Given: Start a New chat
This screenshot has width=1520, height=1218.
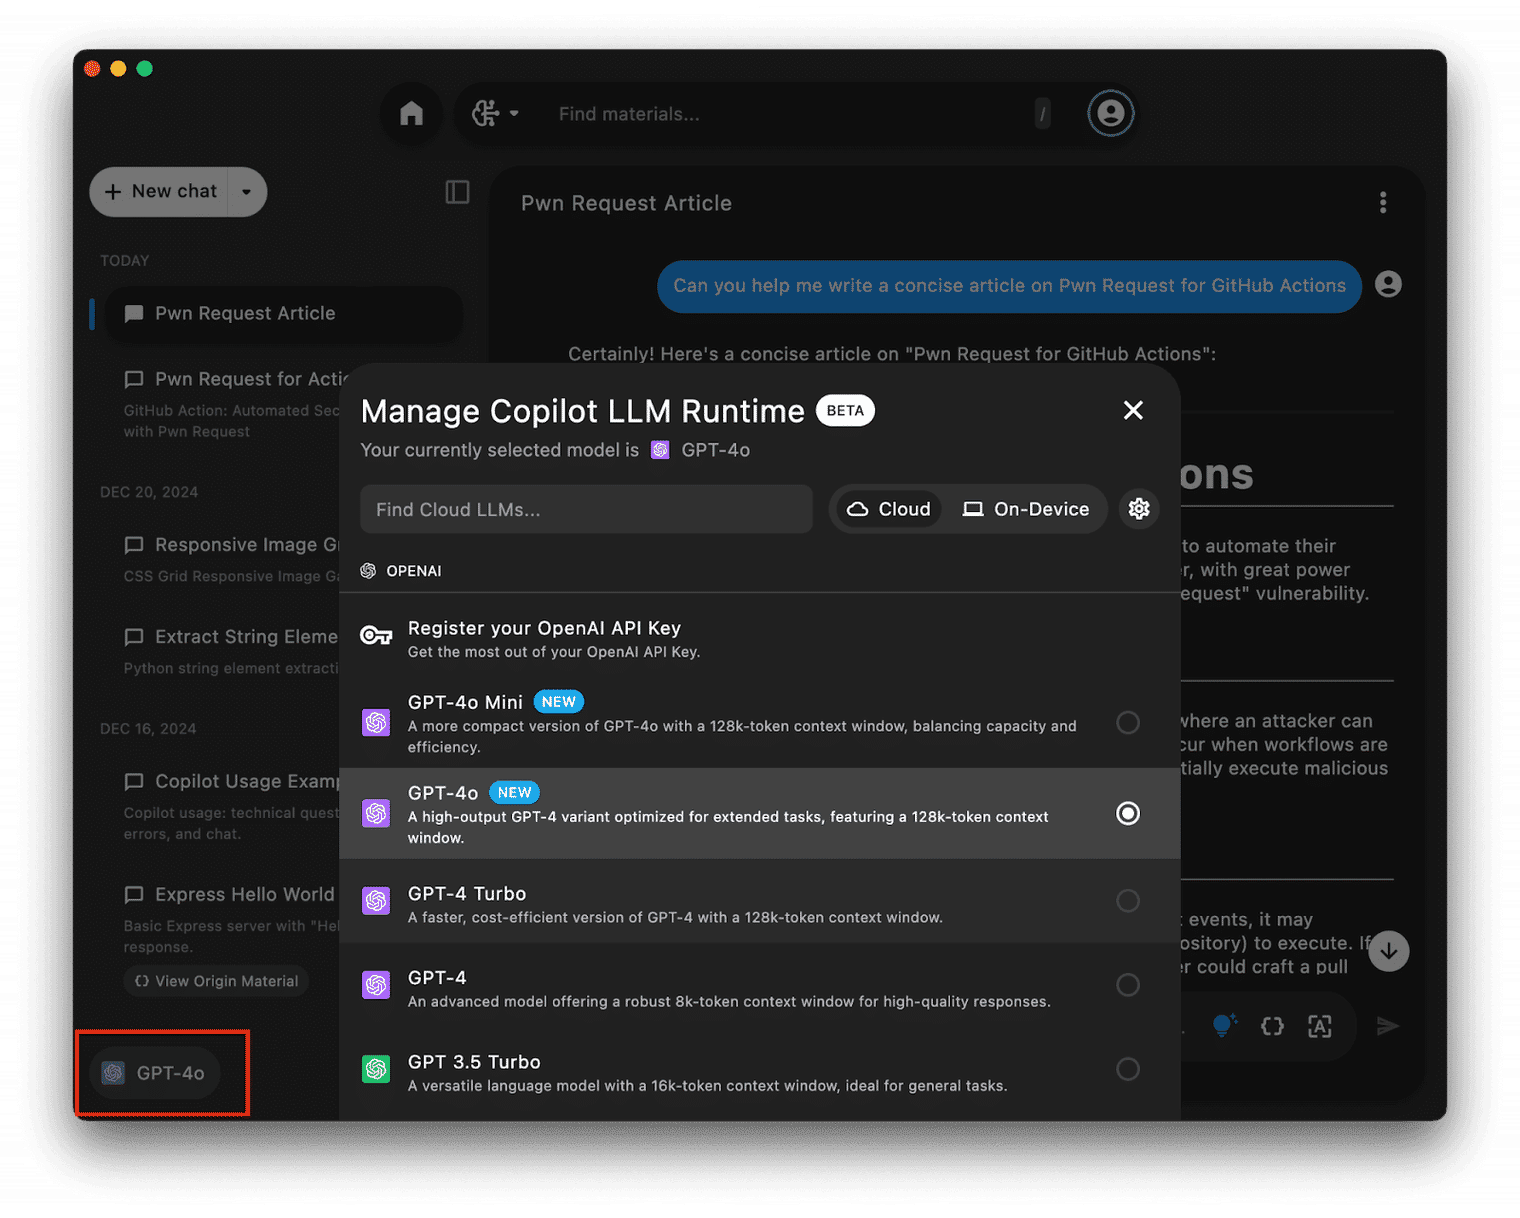Looking at the screenshot, I should tap(160, 191).
